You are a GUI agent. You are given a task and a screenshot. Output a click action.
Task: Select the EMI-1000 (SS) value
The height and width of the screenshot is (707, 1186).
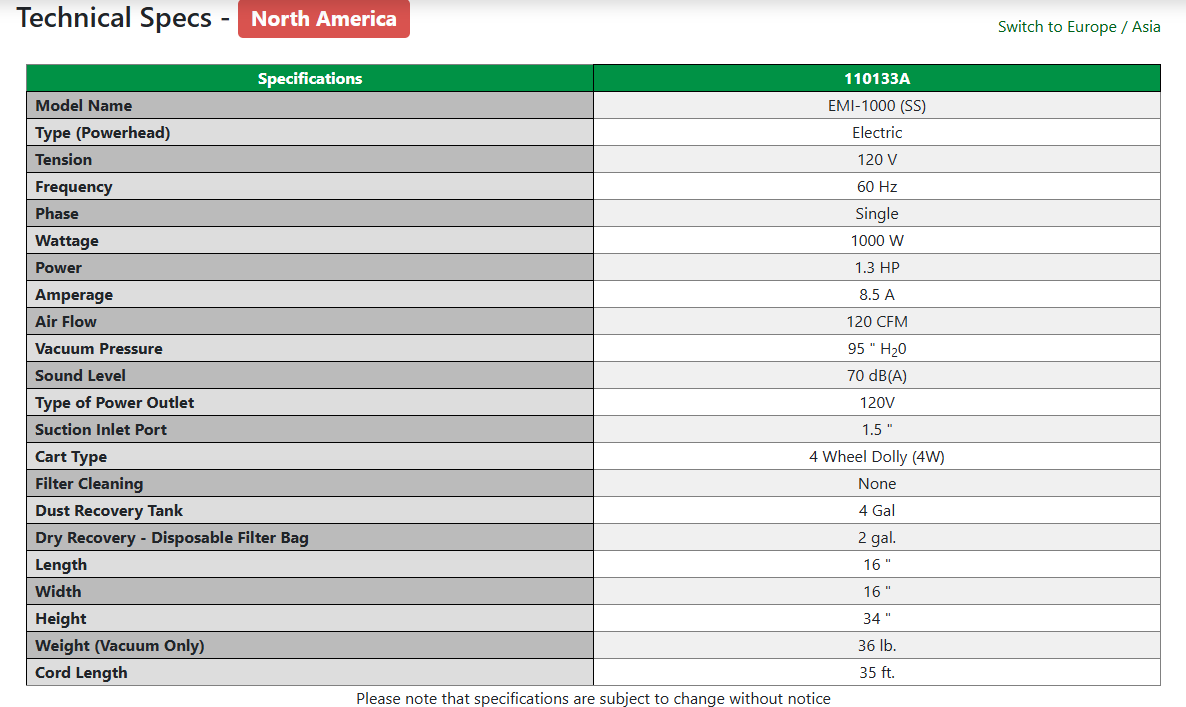tap(877, 106)
